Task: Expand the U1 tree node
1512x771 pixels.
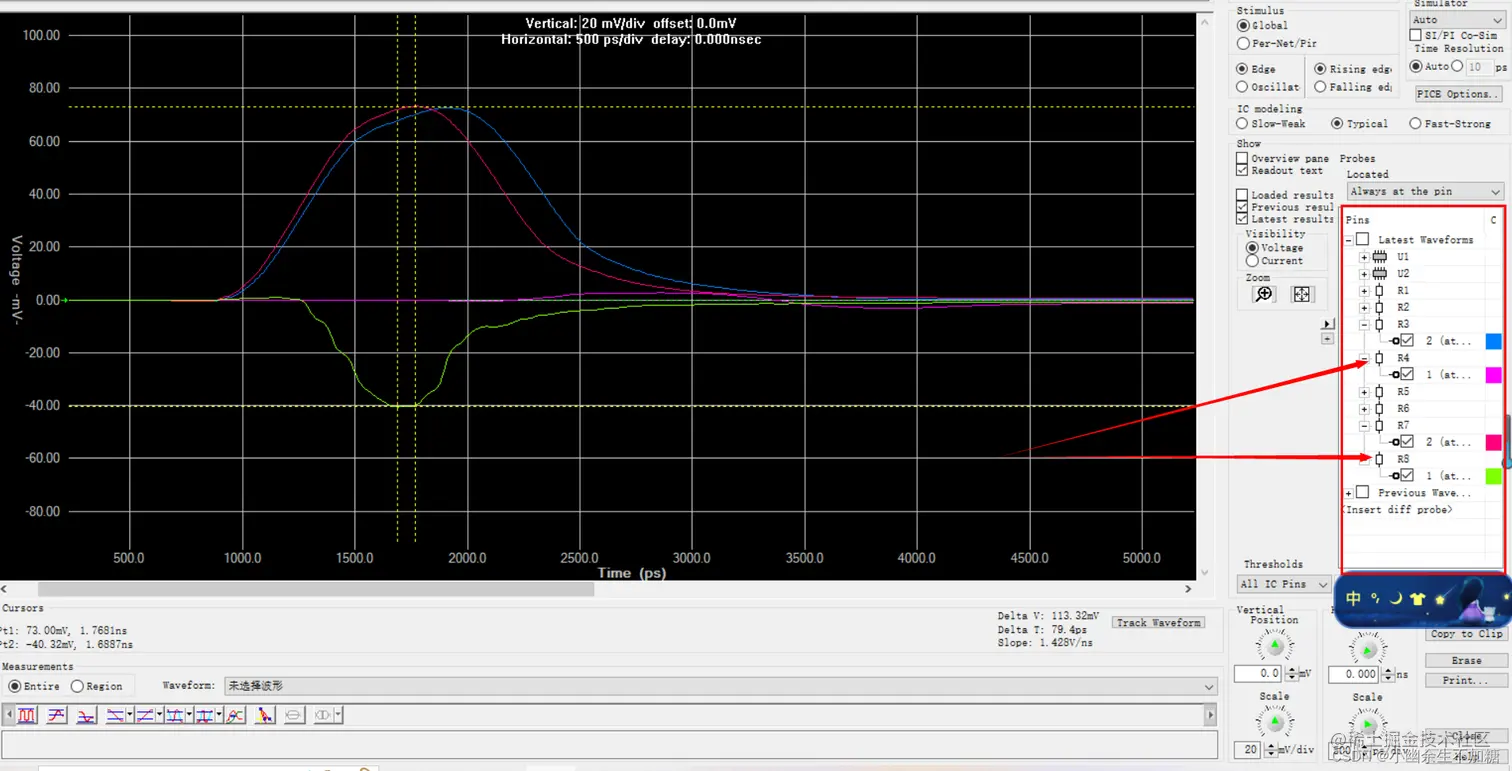Action: pyautogui.click(x=1364, y=257)
